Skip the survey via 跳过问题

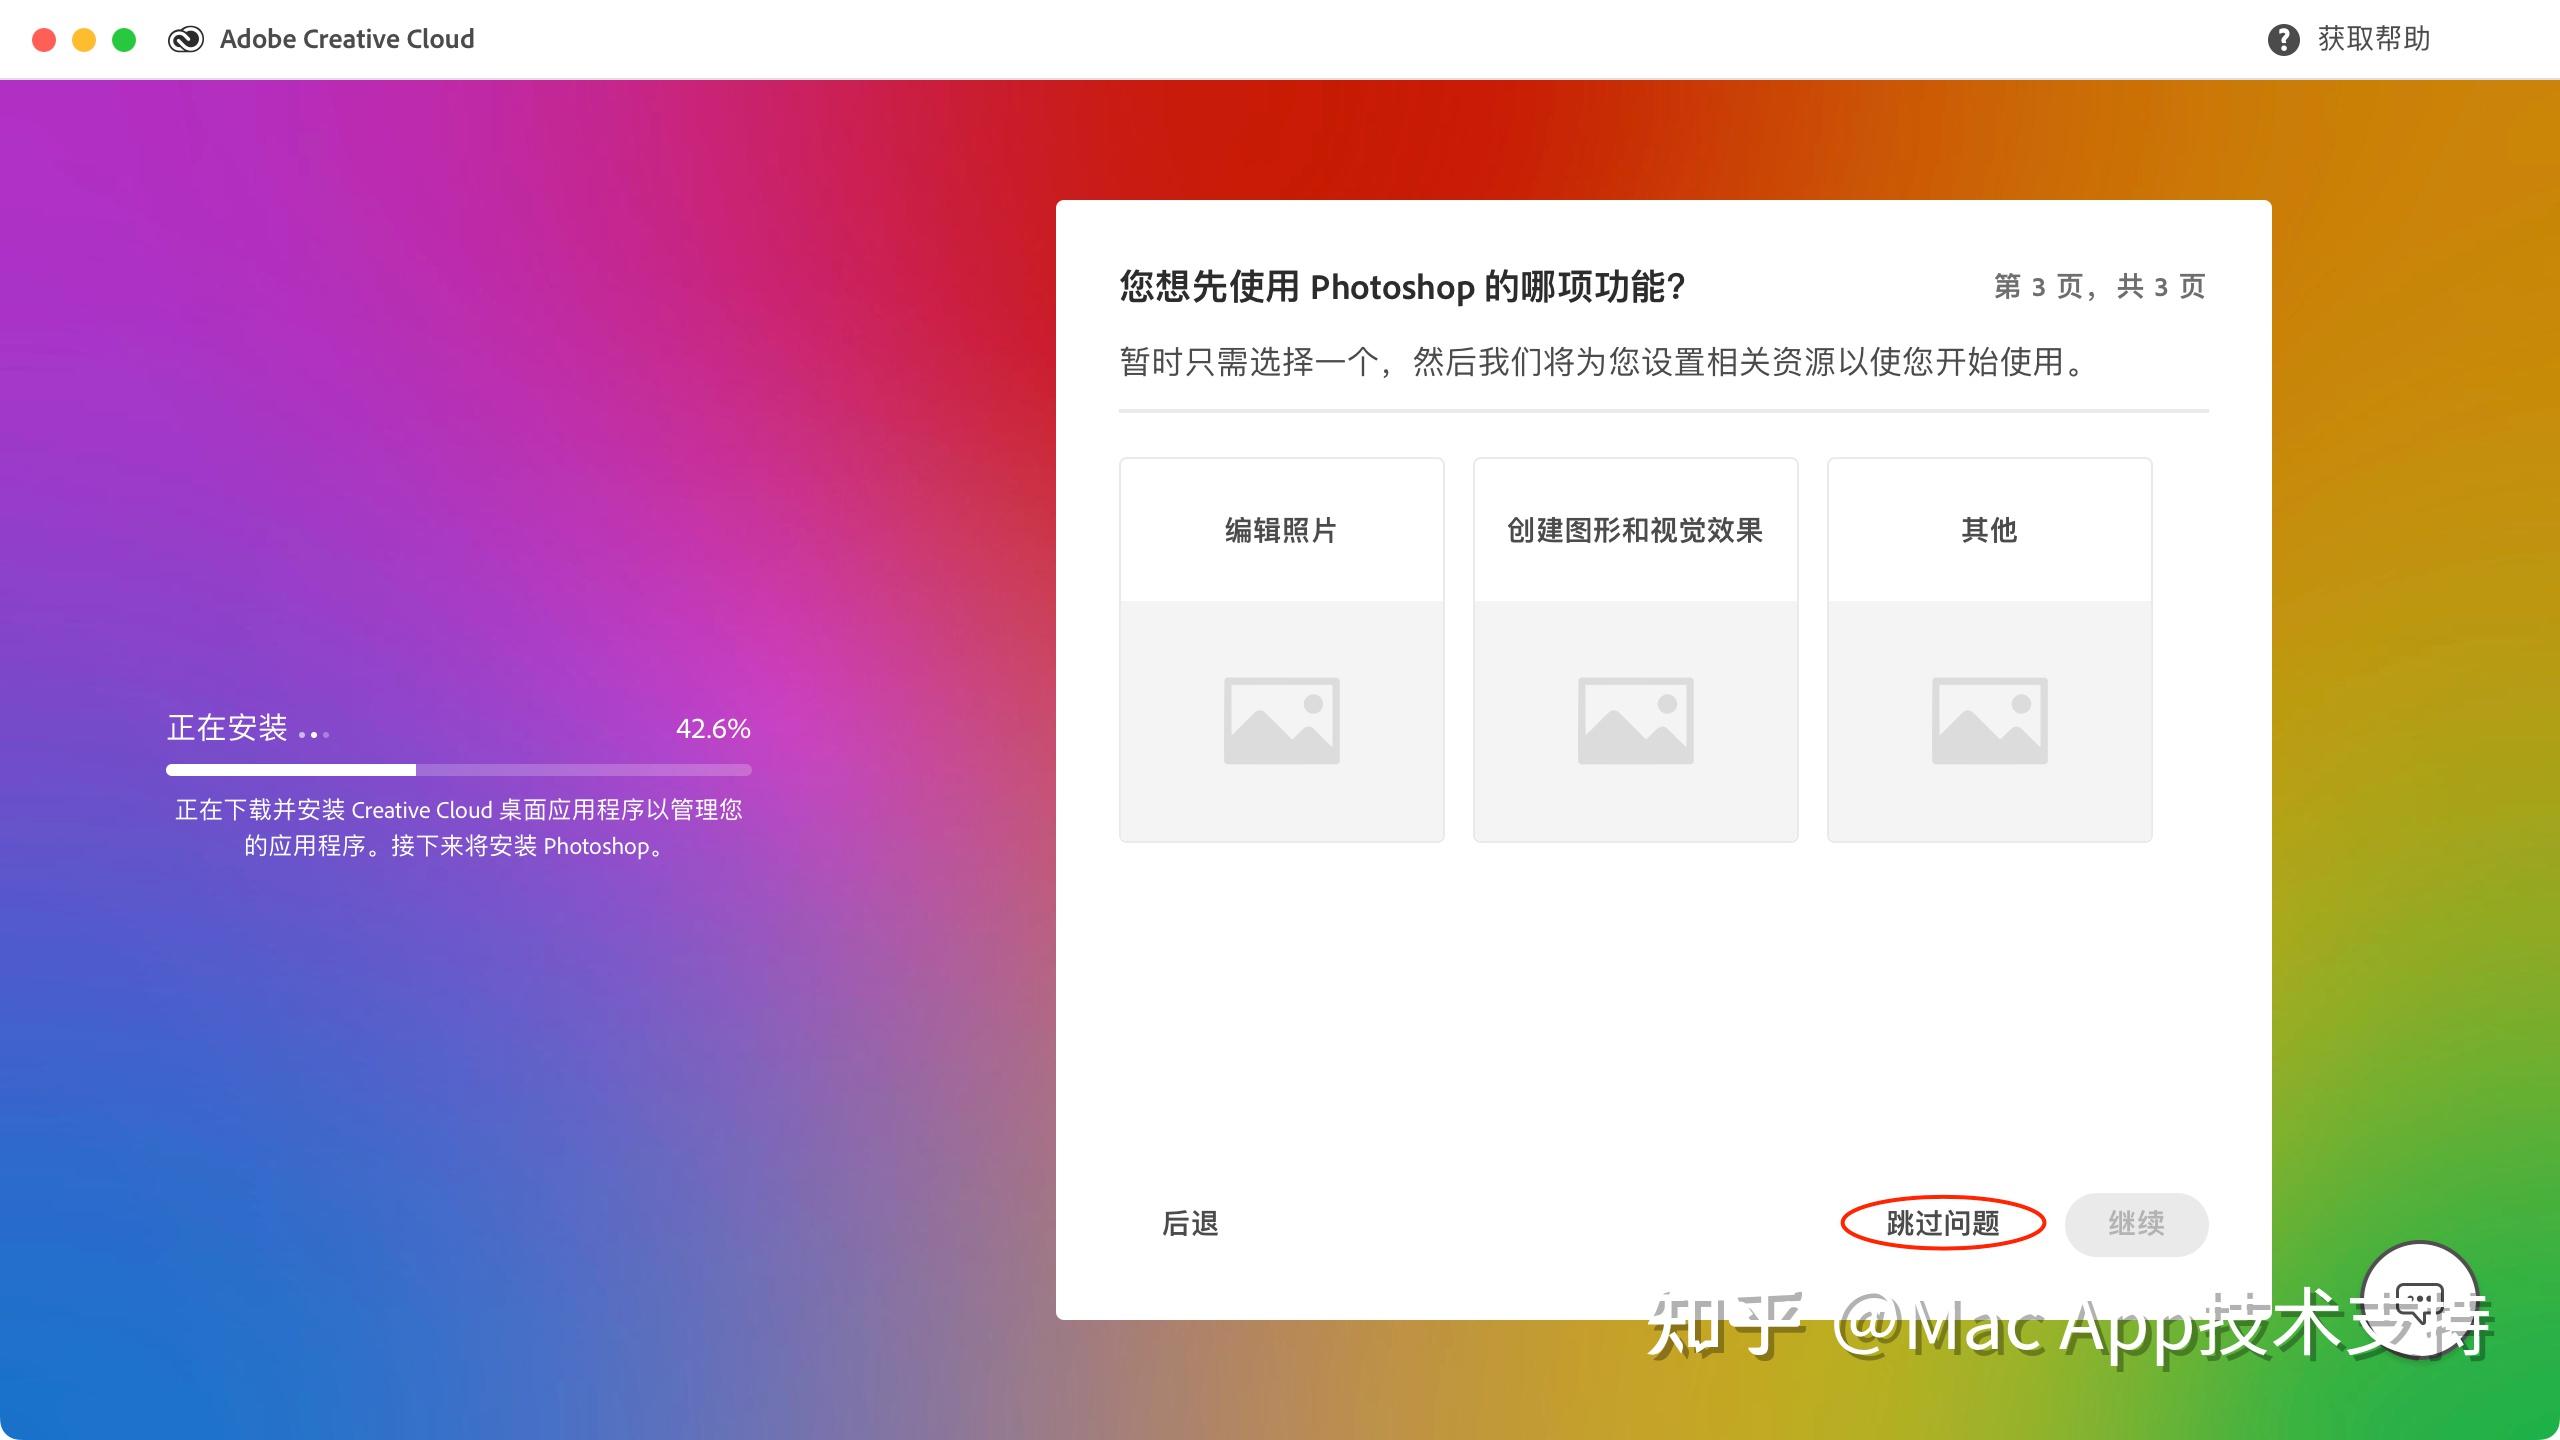1943,1223
